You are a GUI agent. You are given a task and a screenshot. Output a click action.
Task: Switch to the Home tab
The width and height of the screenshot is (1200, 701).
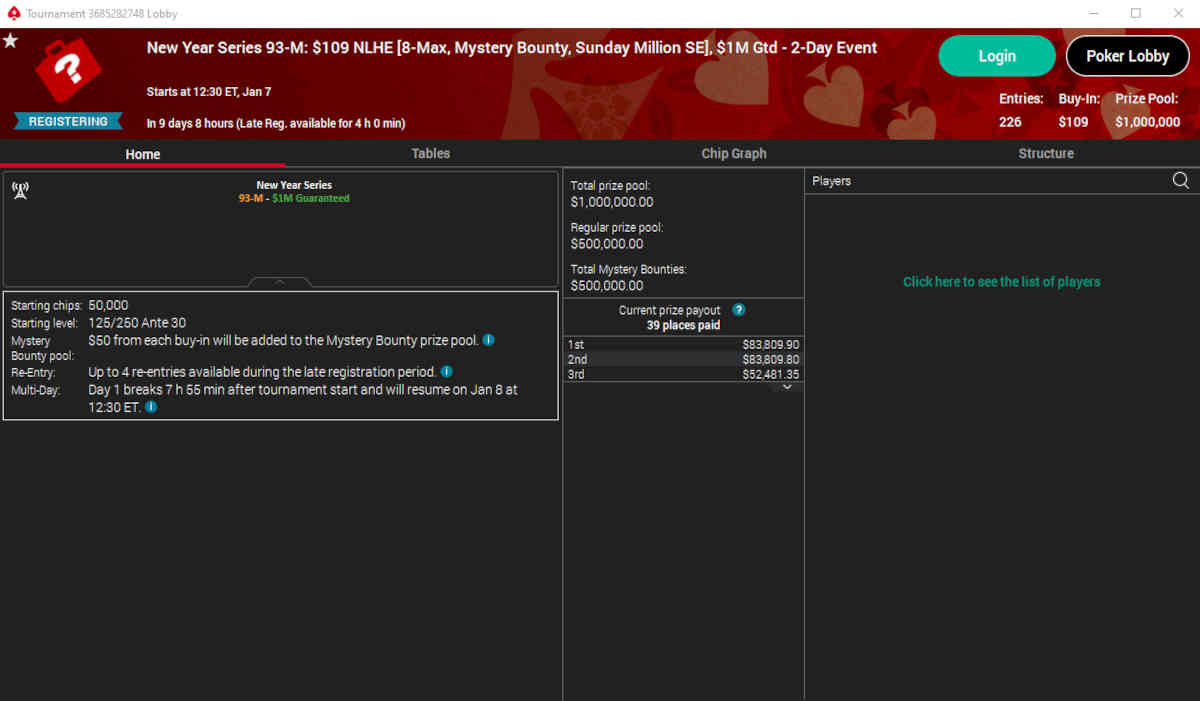coord(143,154)
